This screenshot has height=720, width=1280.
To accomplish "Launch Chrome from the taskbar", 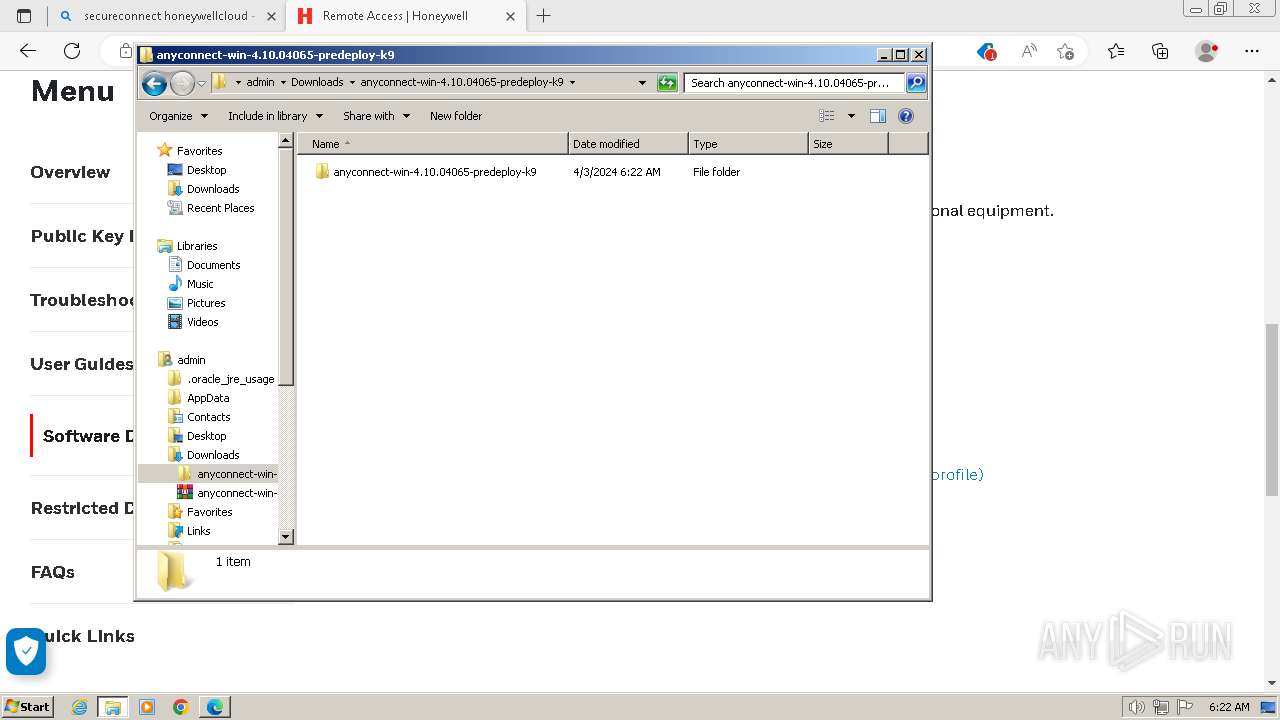I will (181, 707).
